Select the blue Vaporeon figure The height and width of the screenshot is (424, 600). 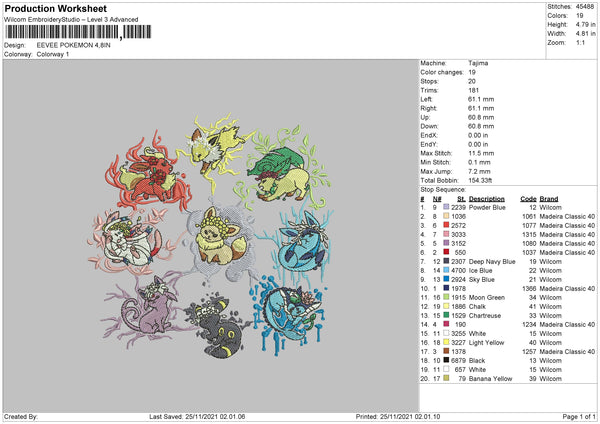coord(291,316)
